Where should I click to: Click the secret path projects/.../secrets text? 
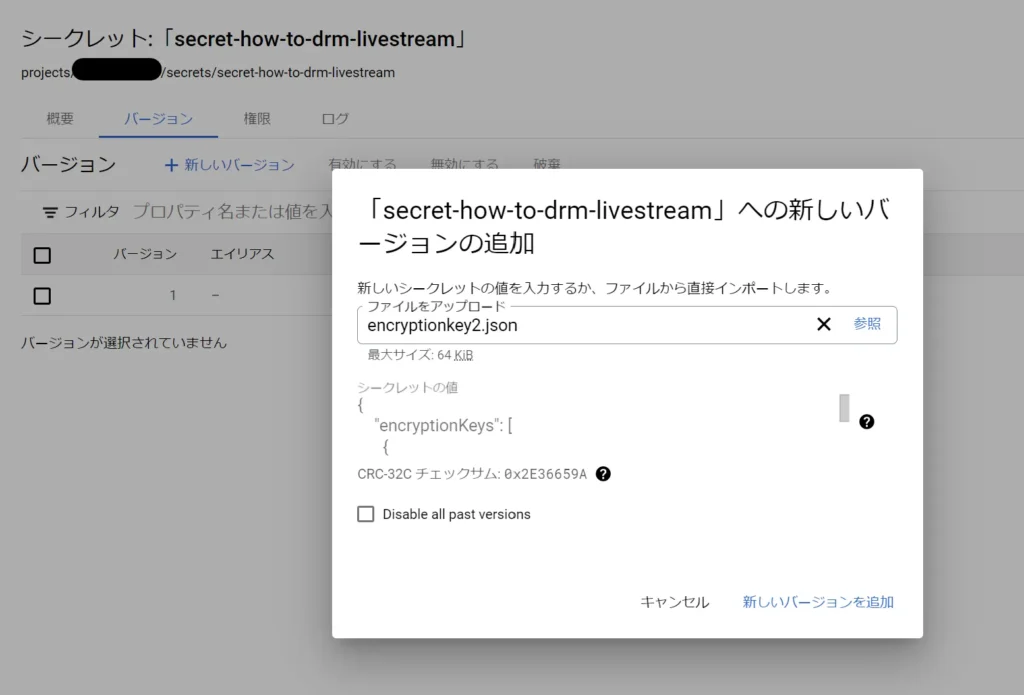(x=208, y=72)
